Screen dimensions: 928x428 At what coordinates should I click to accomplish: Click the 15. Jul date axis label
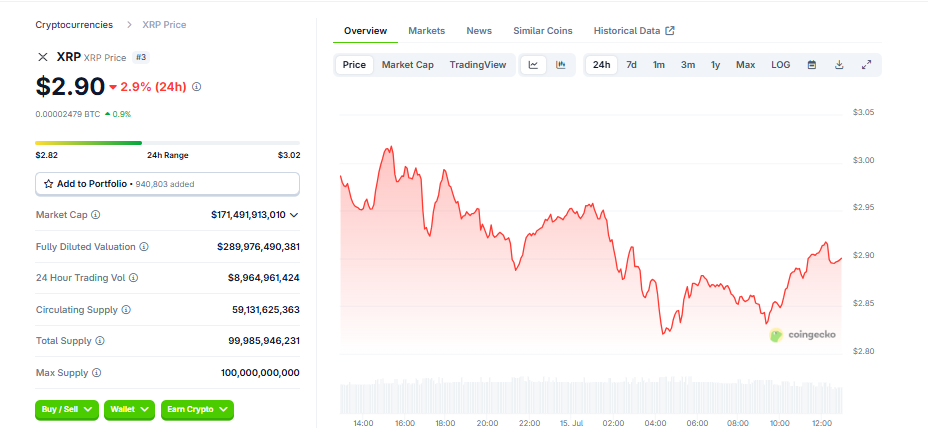pos(571,423)
